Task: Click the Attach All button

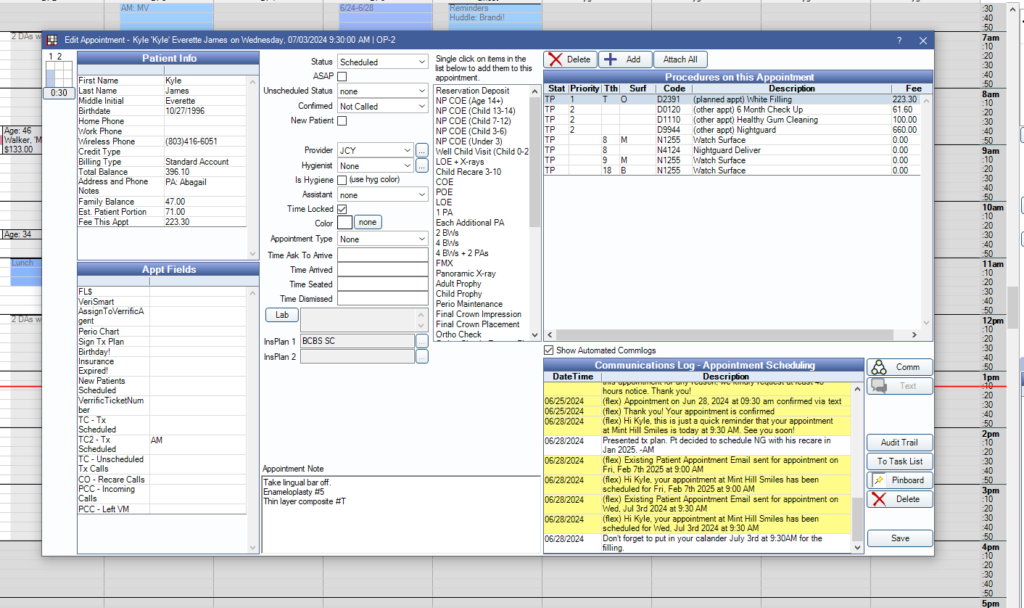Action: [x=680, y=59]
